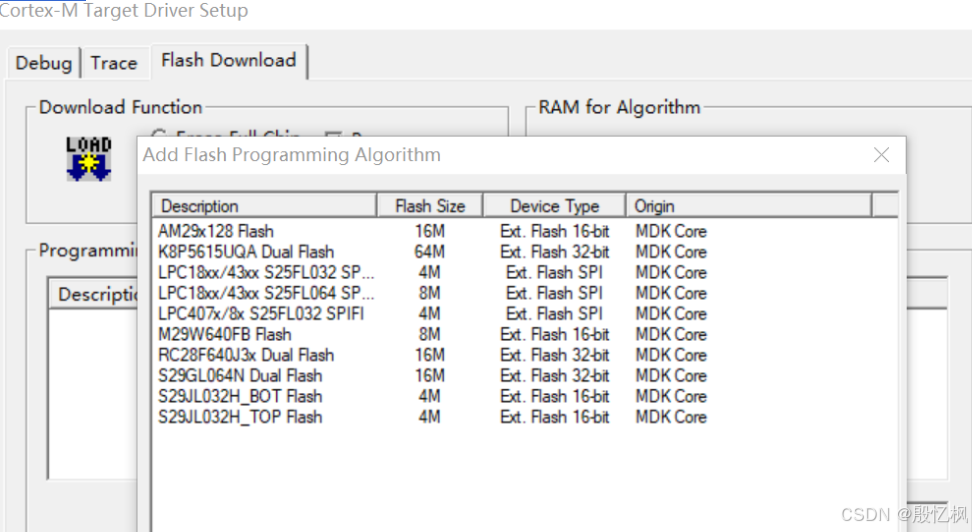The height and width of the screenshot is (532, 972).
Task: Select the M29W640FB Flash row
Action: (524, 334)
